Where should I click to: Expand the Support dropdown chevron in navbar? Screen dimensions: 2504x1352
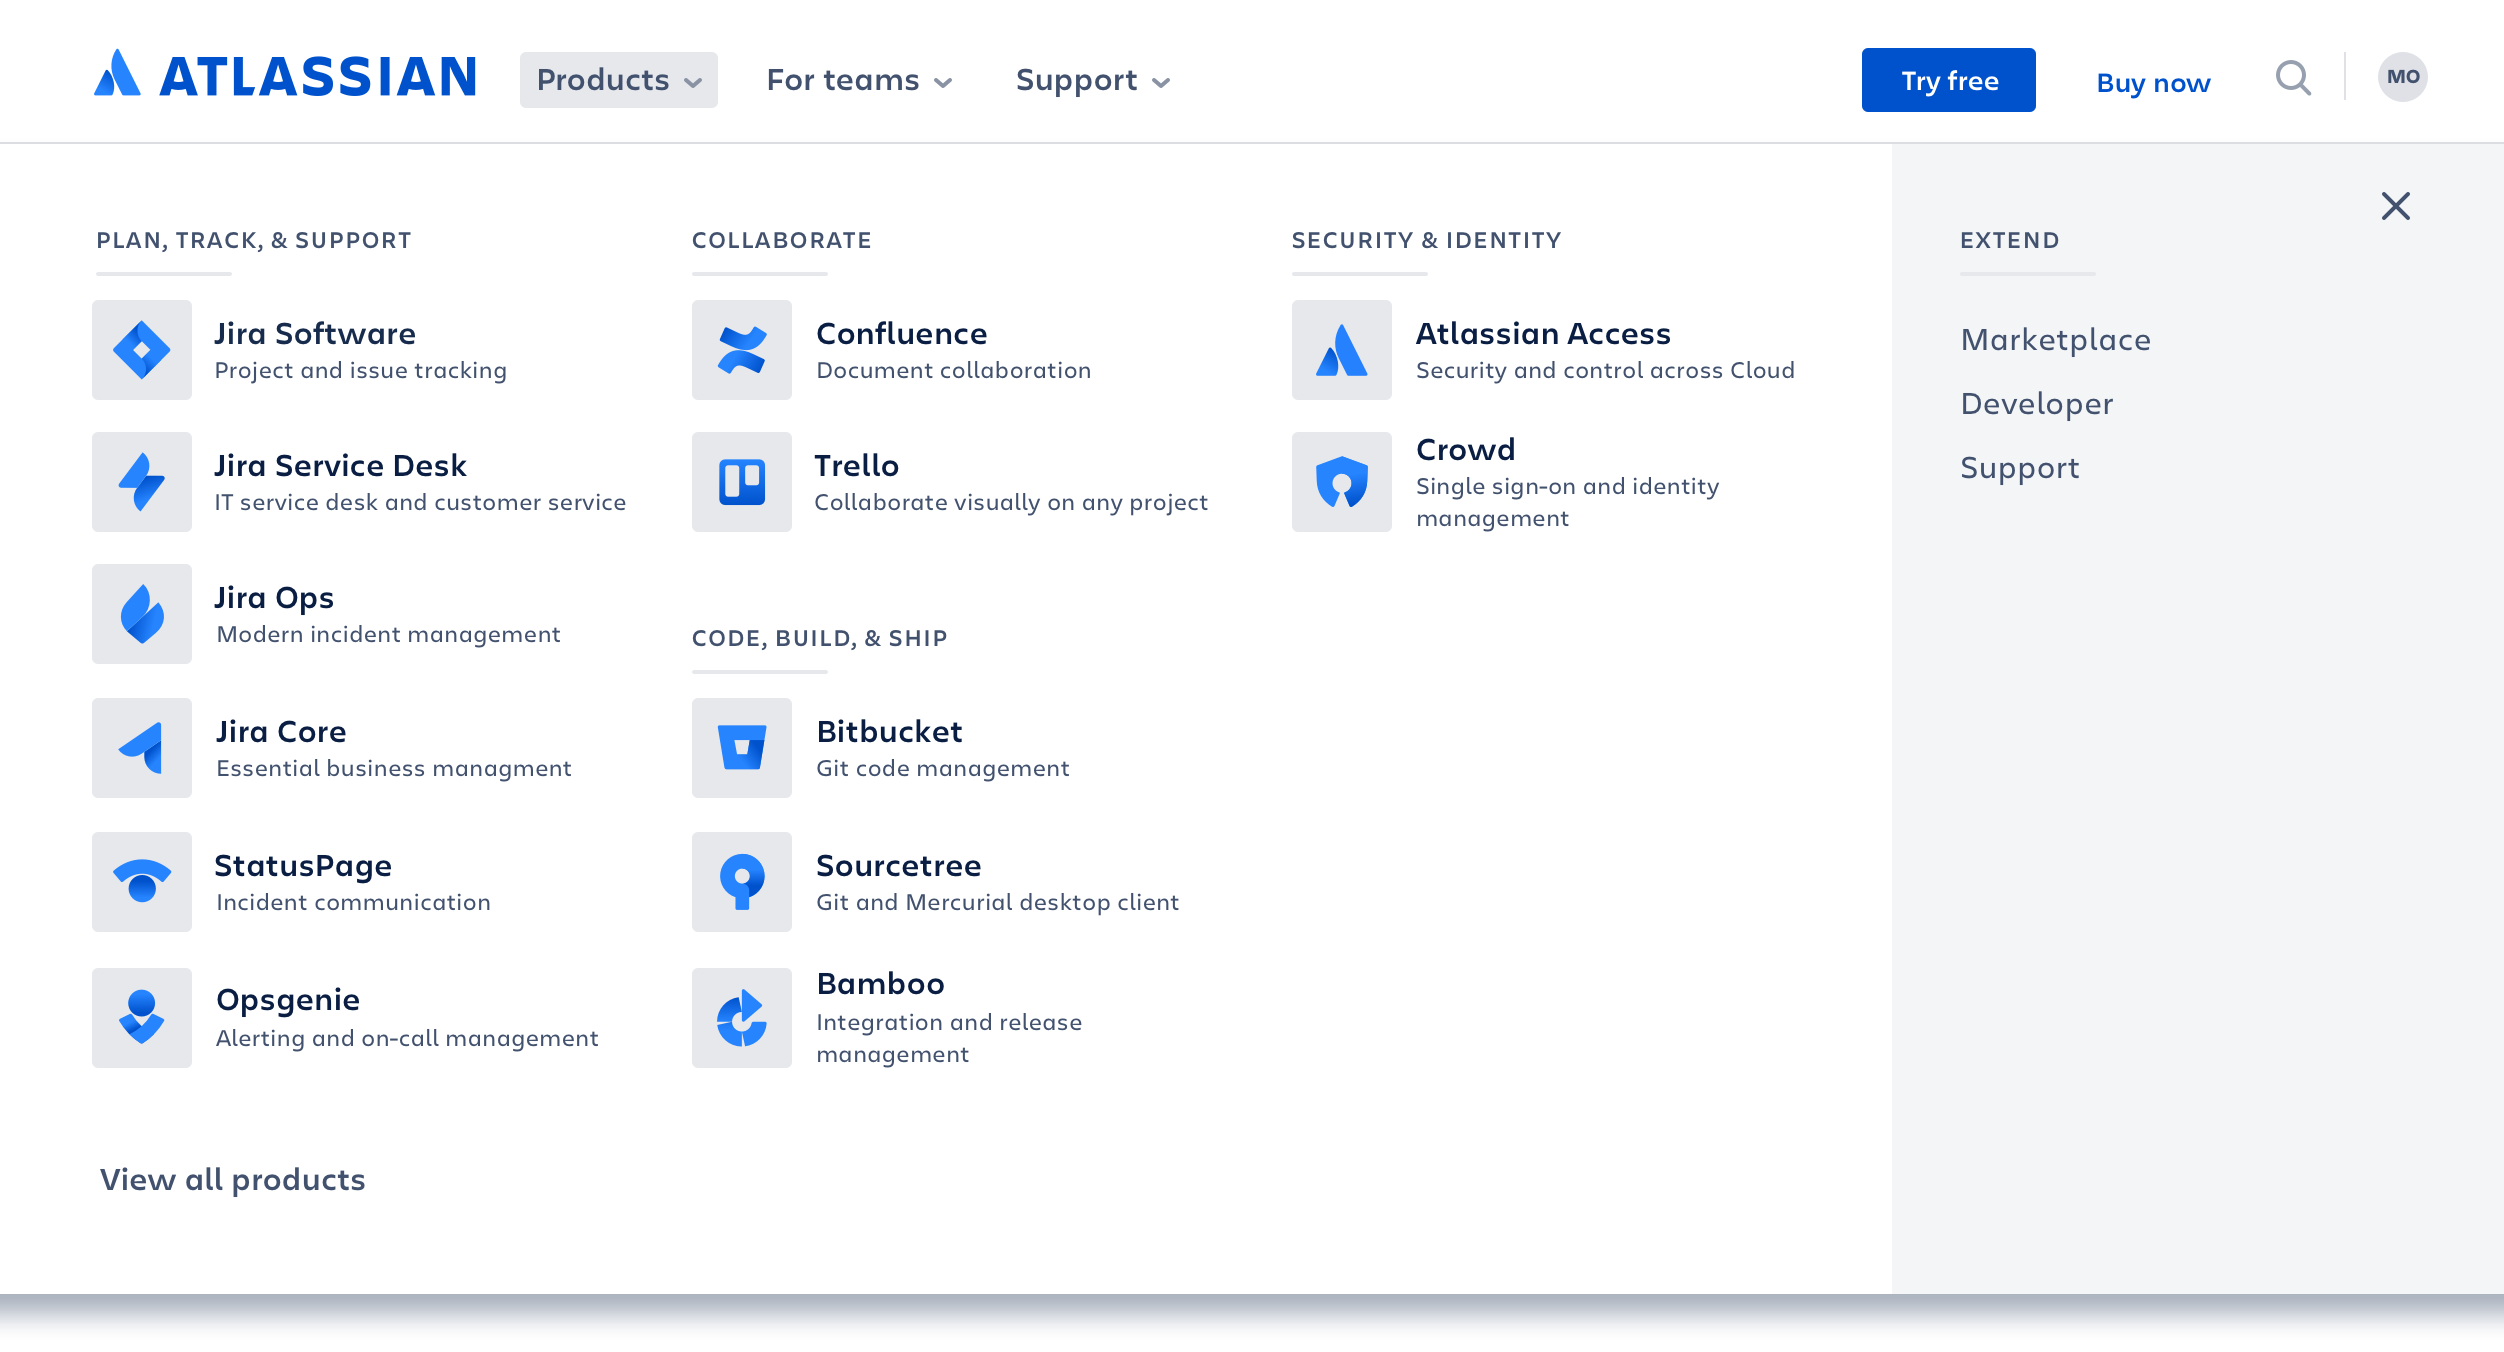click(1161, 82)
